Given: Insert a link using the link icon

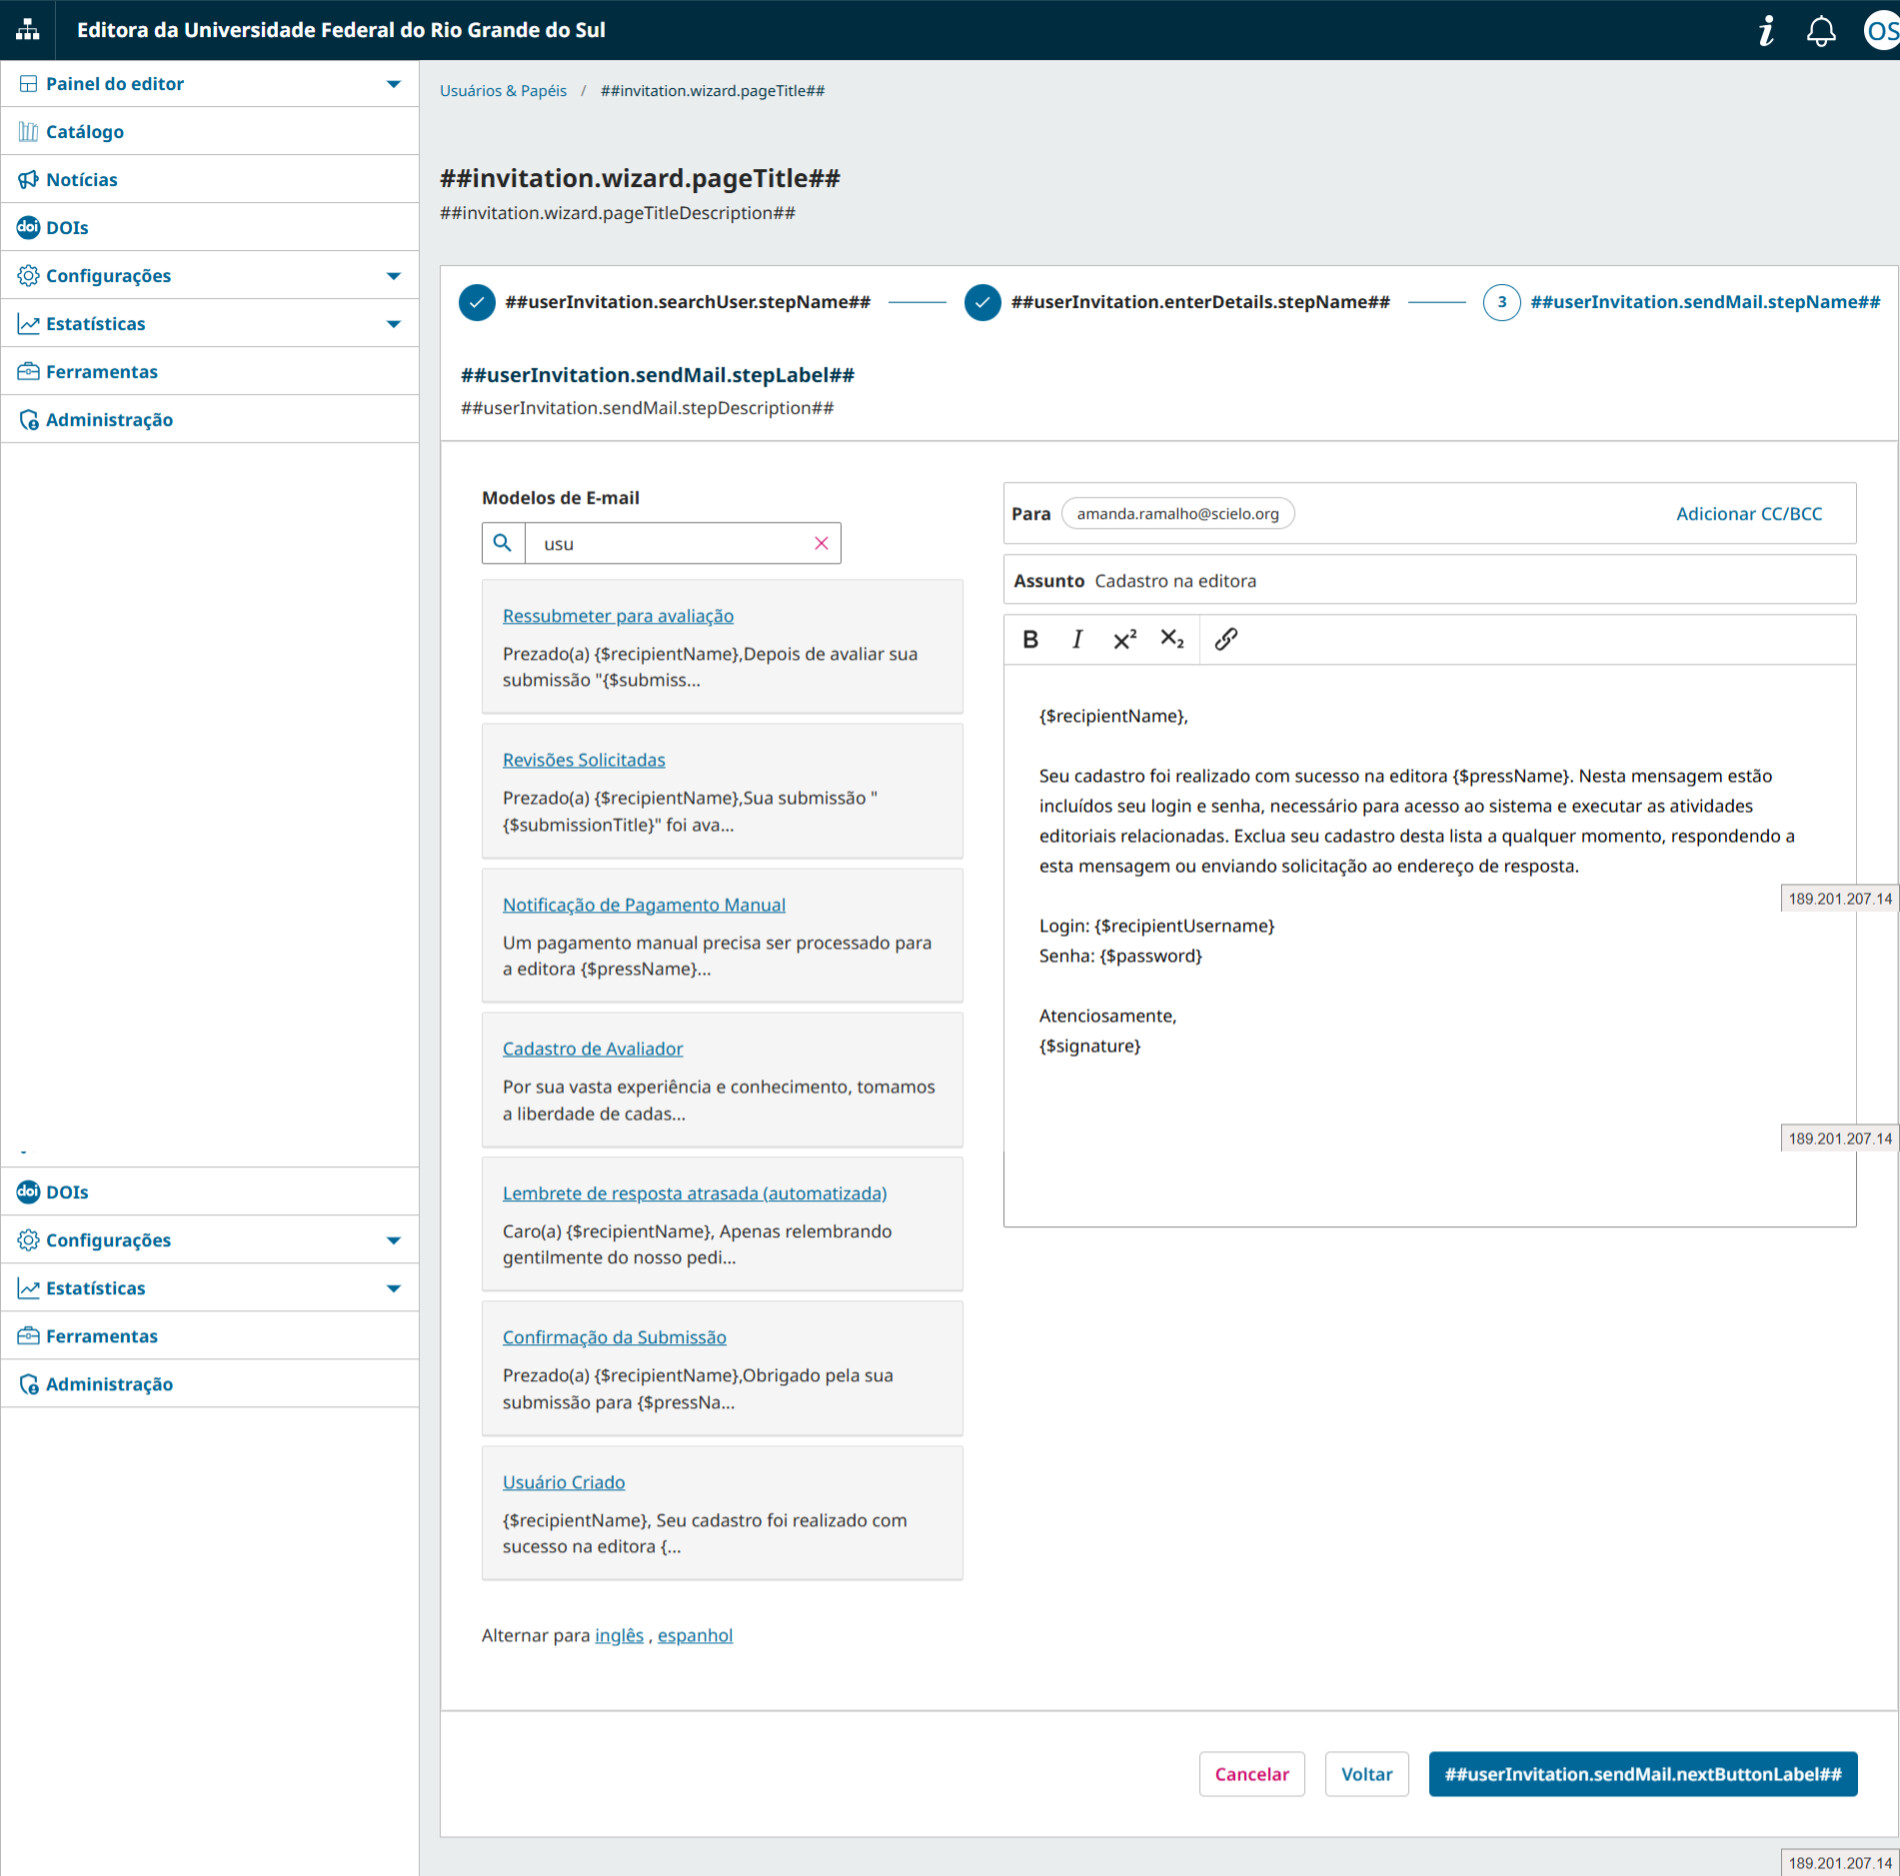Looking at the screenshot, I should [1226, 639].
